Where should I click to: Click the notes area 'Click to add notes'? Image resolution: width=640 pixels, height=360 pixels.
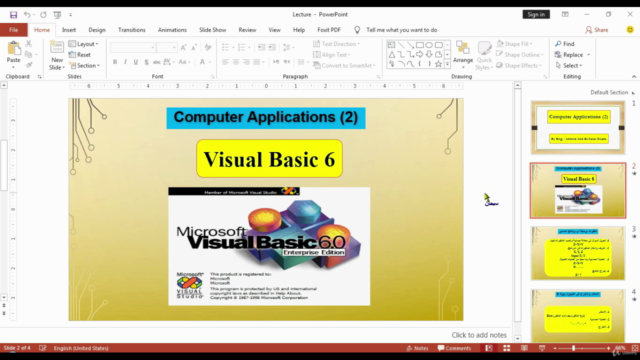pos(479,335)
